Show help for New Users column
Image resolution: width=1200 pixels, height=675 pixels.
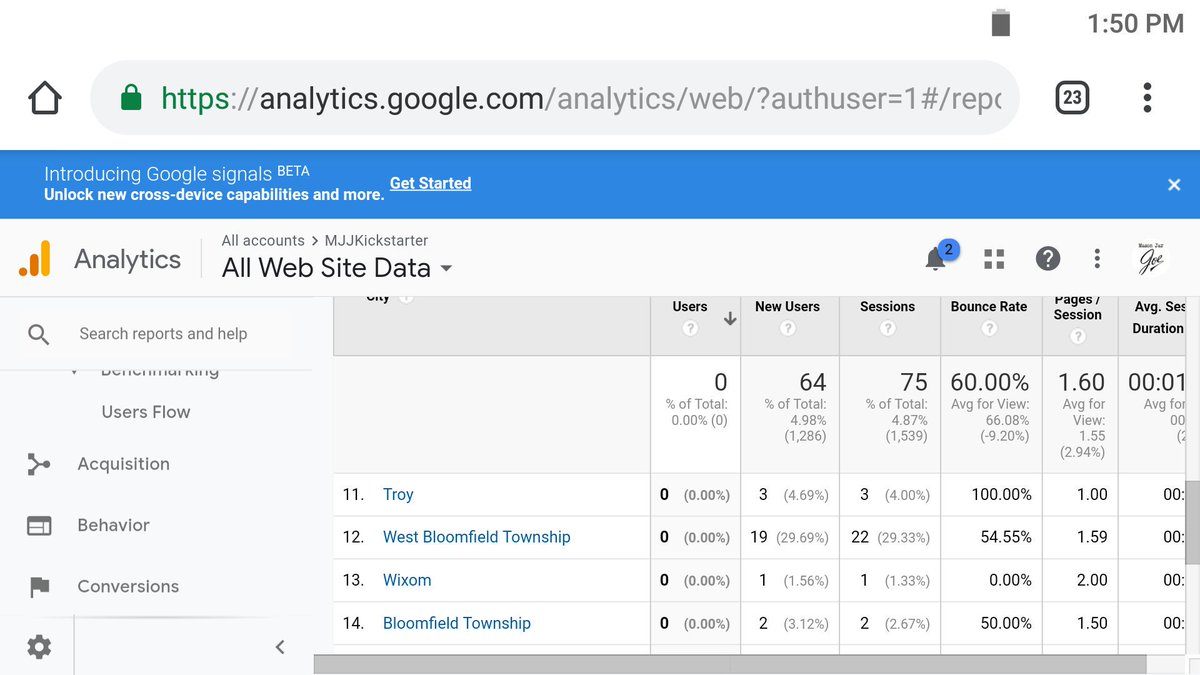coord(788,328)
